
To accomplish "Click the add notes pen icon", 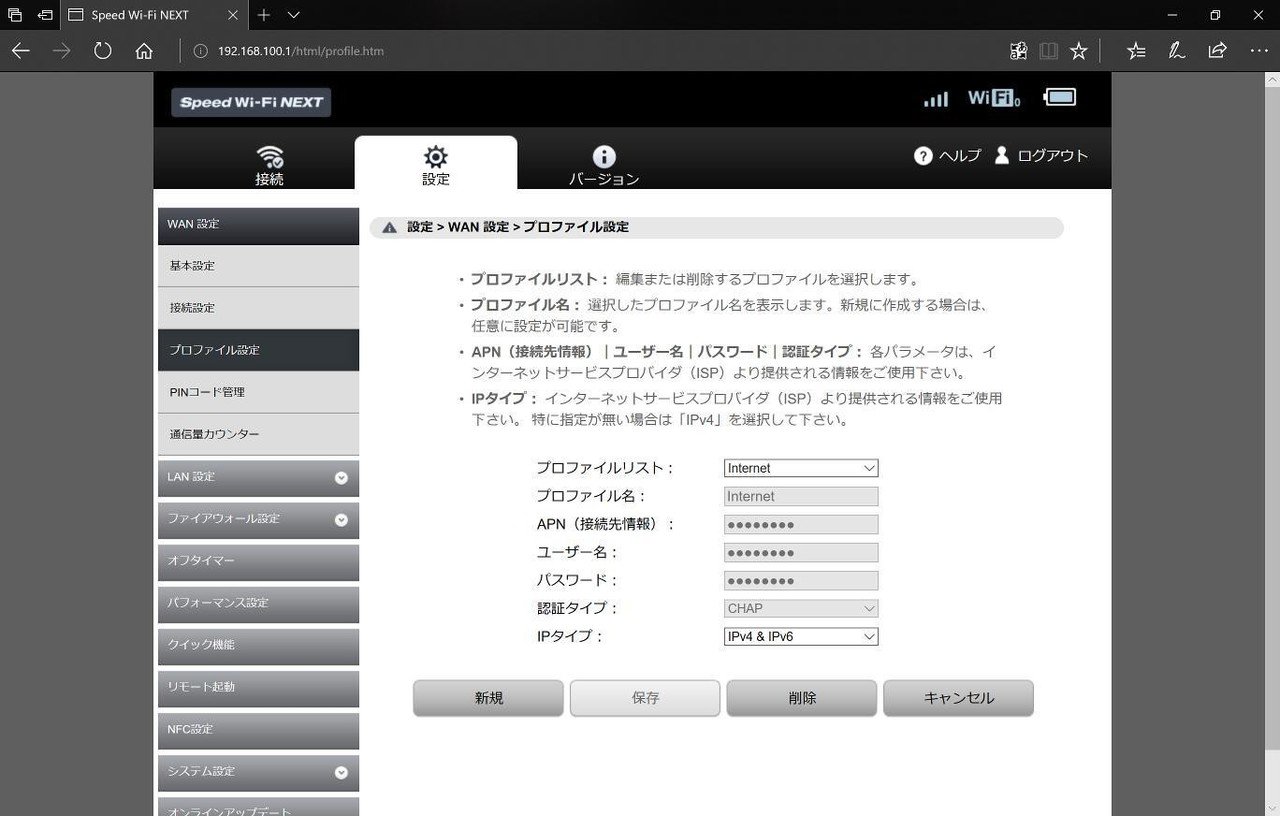I will coord(1177,51).
